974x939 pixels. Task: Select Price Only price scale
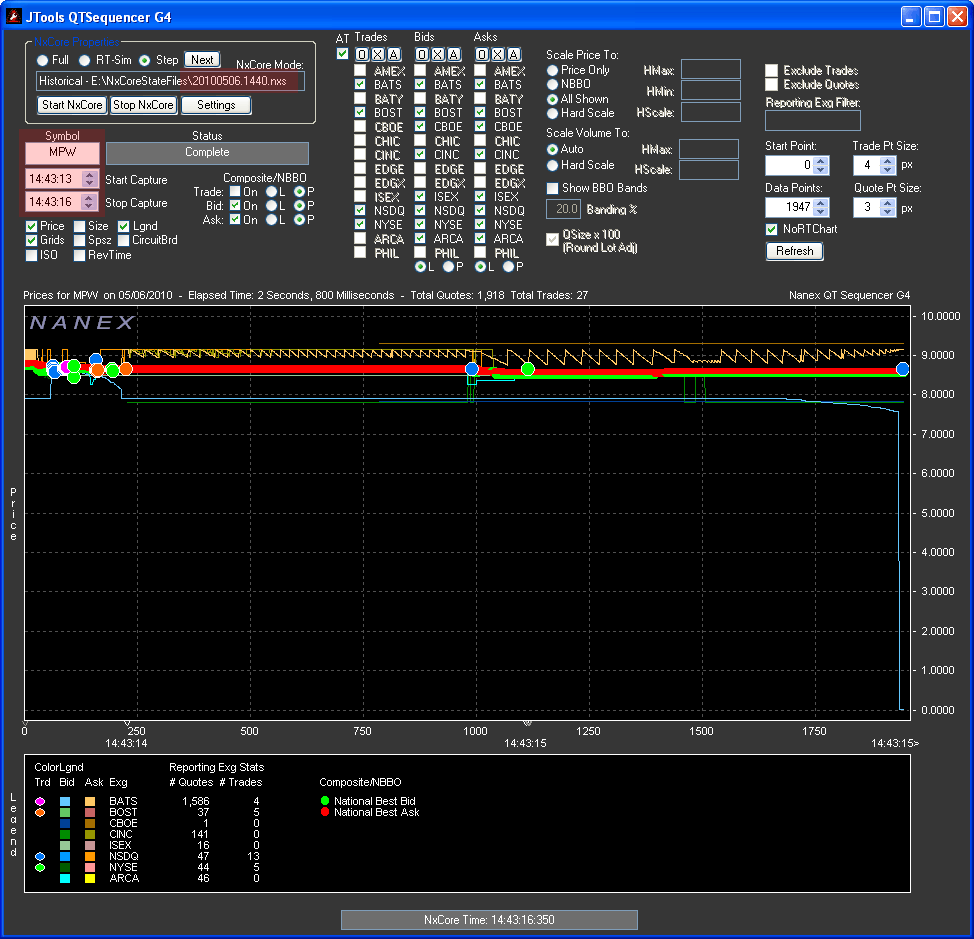[x=552, y=70]
